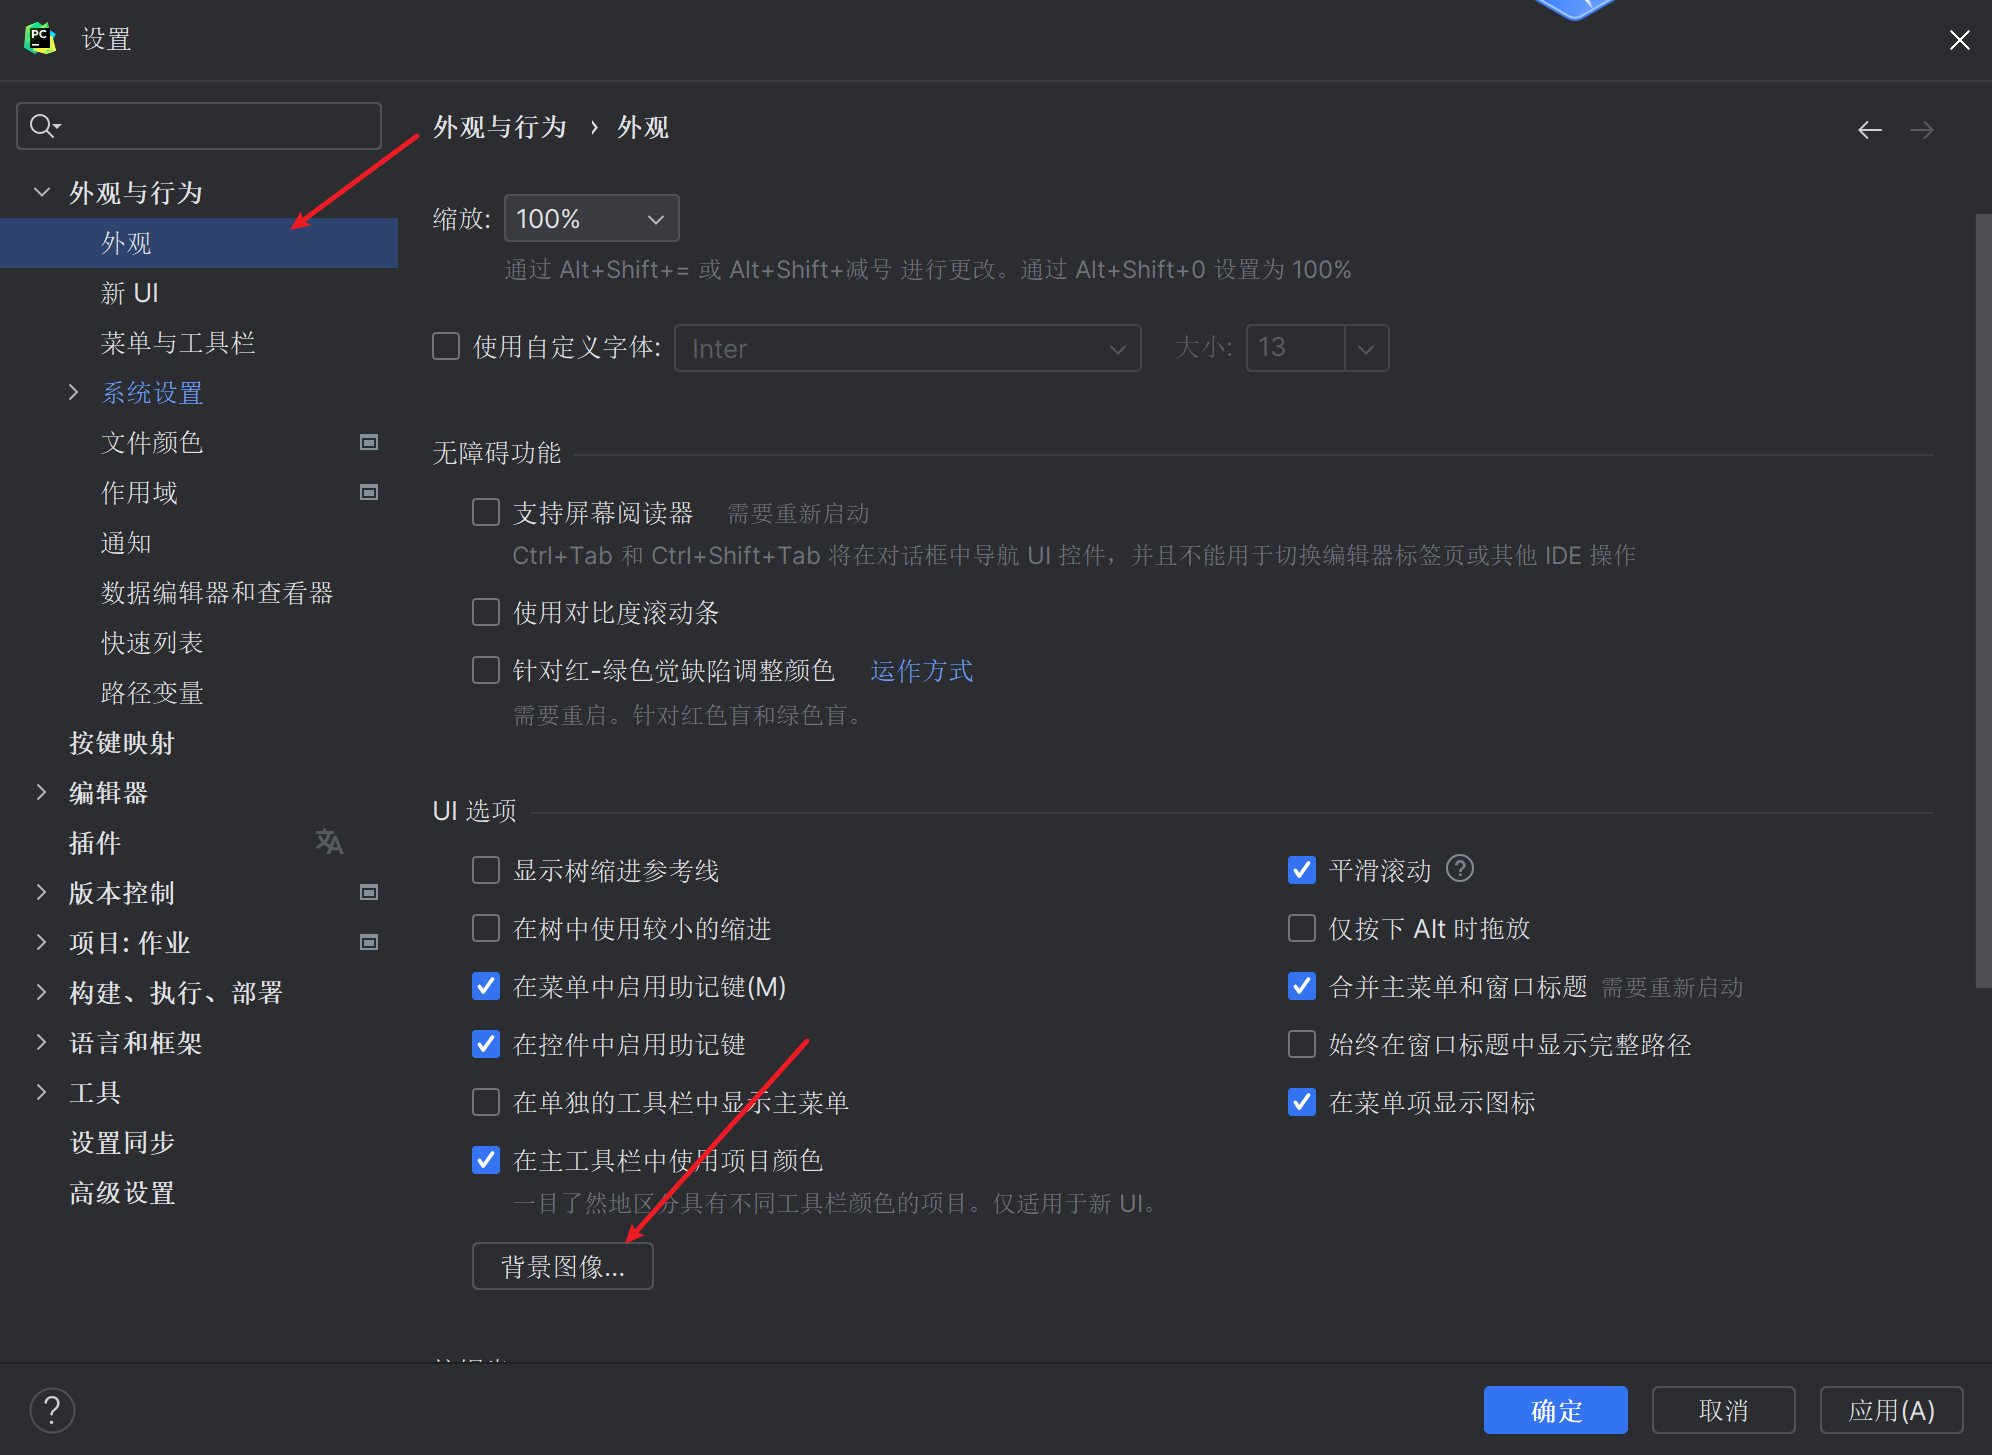Enable 在树中使用较小的缩进 checkbox
The image size is (1992, 1455).
pyautogui.click(x=486, y=928)
